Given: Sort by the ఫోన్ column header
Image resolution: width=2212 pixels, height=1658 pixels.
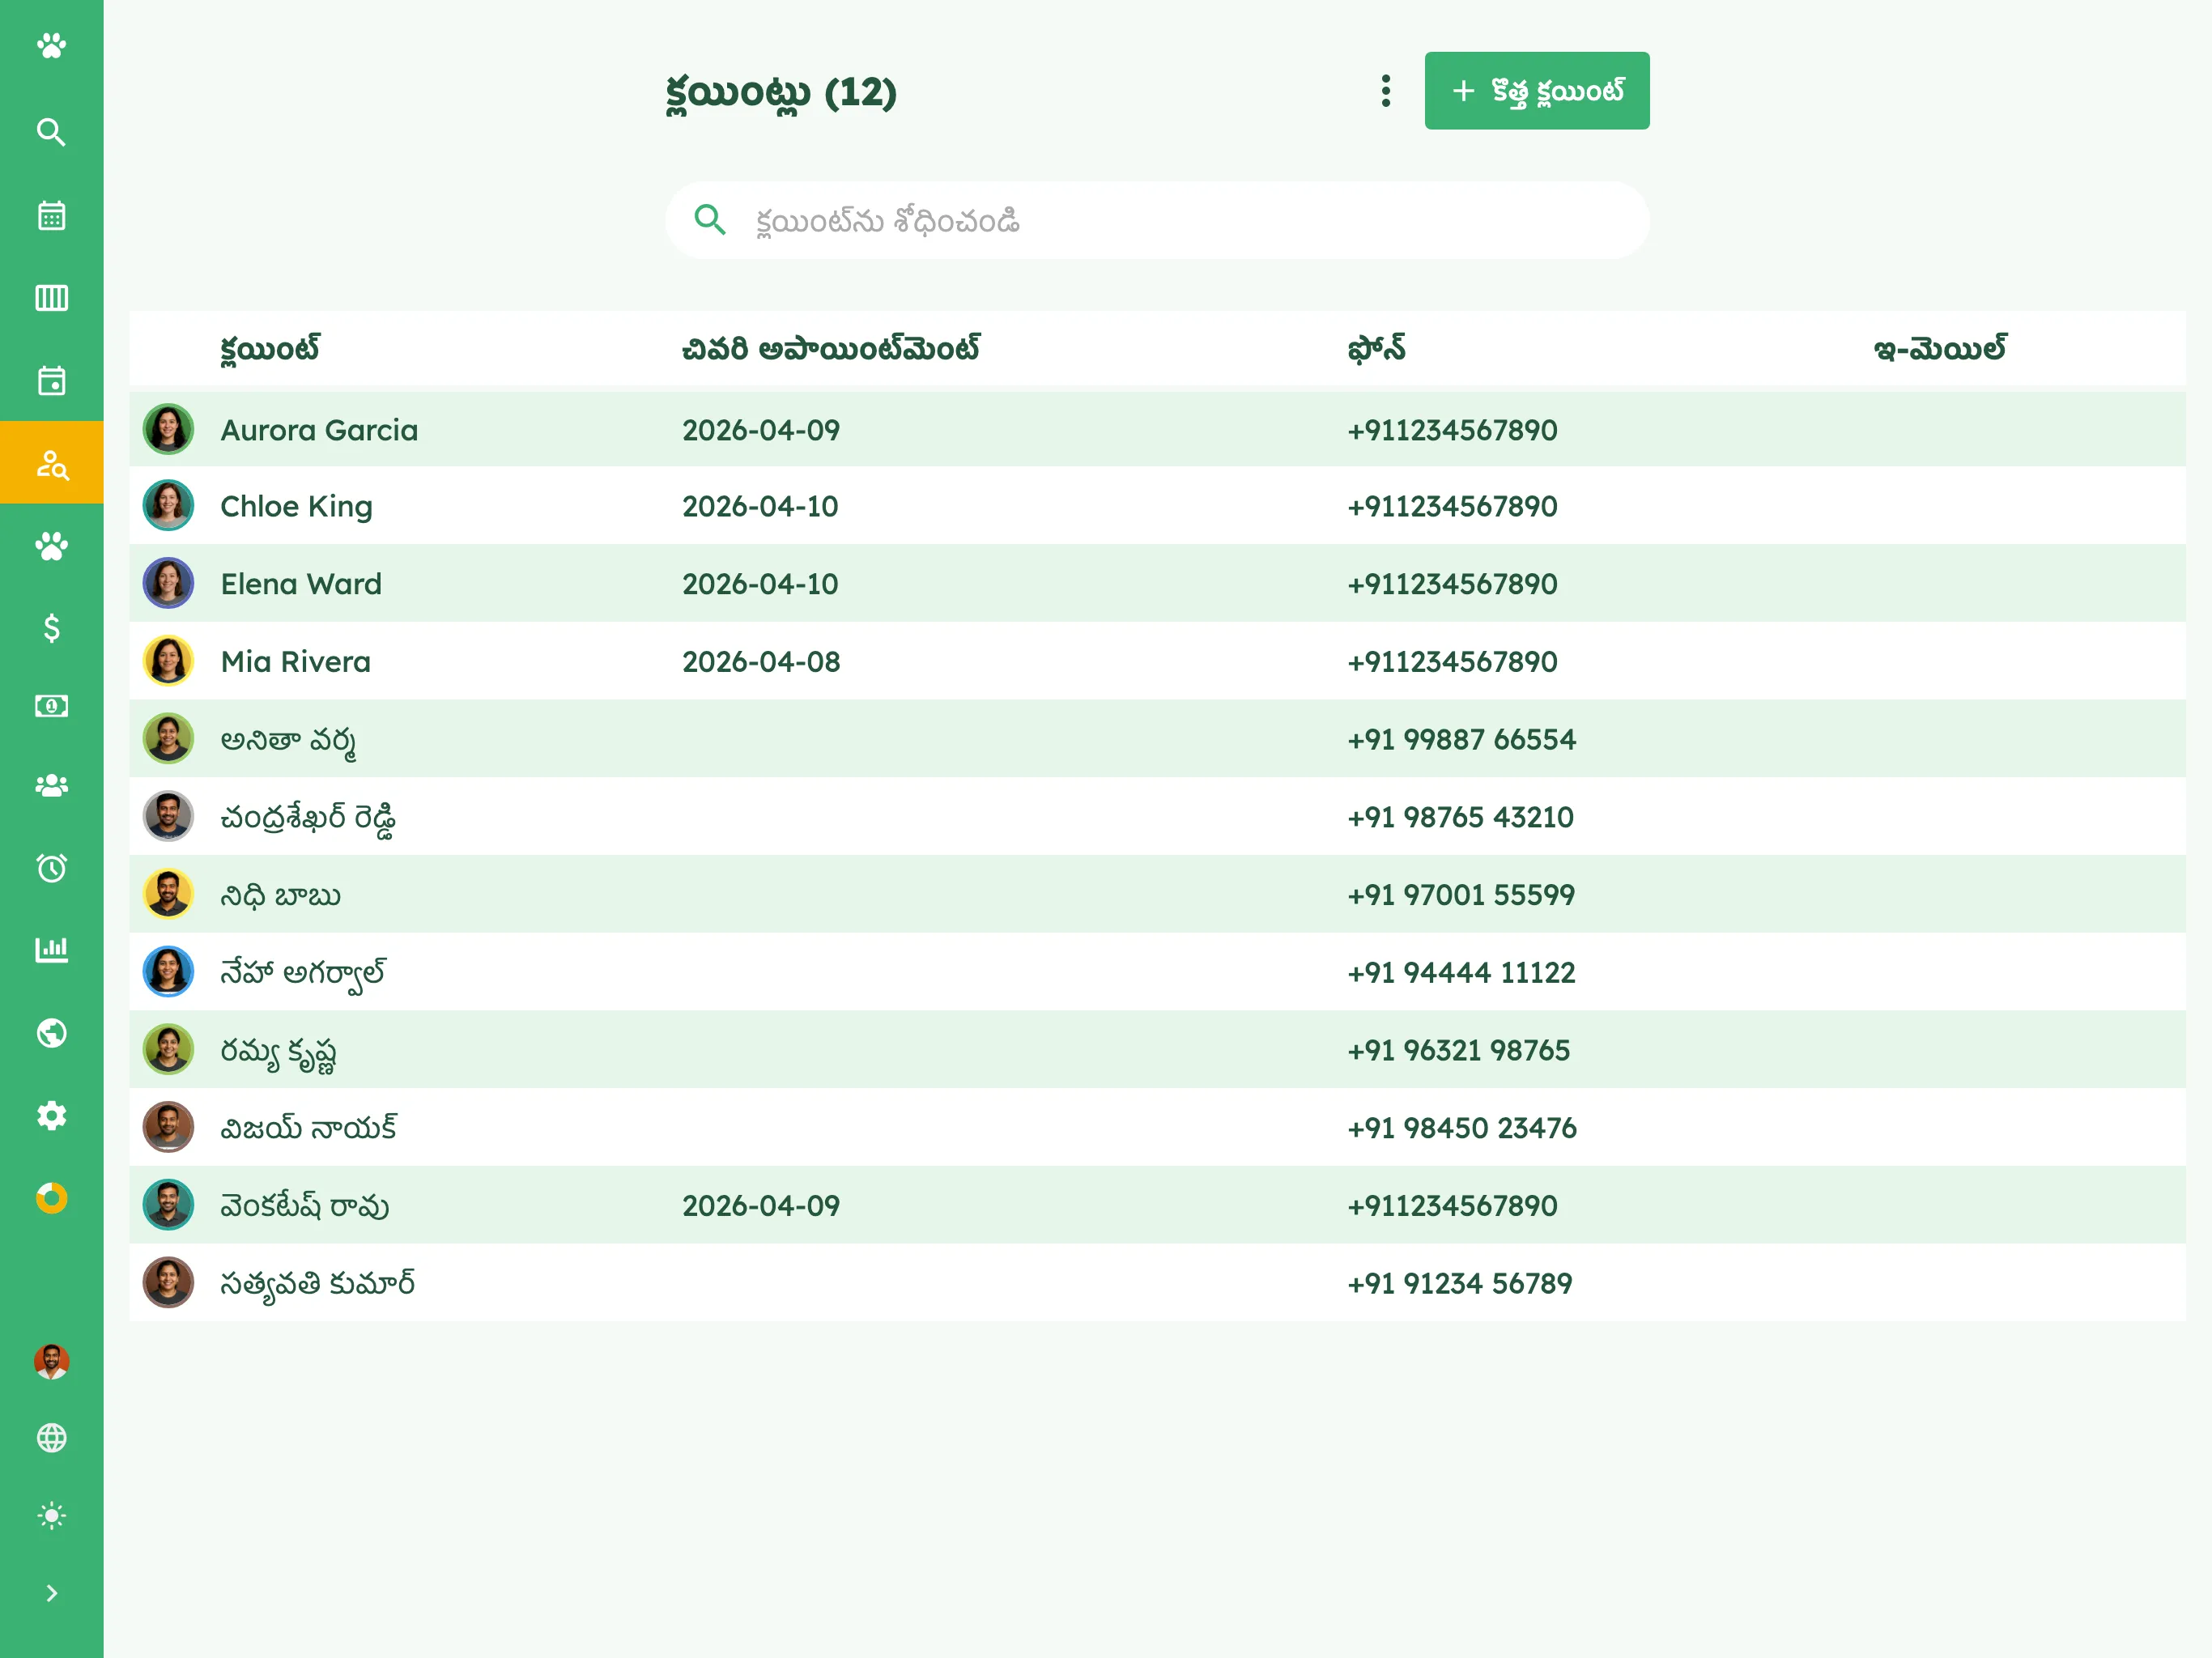Looking at the screenshot, I should 1376,349.
